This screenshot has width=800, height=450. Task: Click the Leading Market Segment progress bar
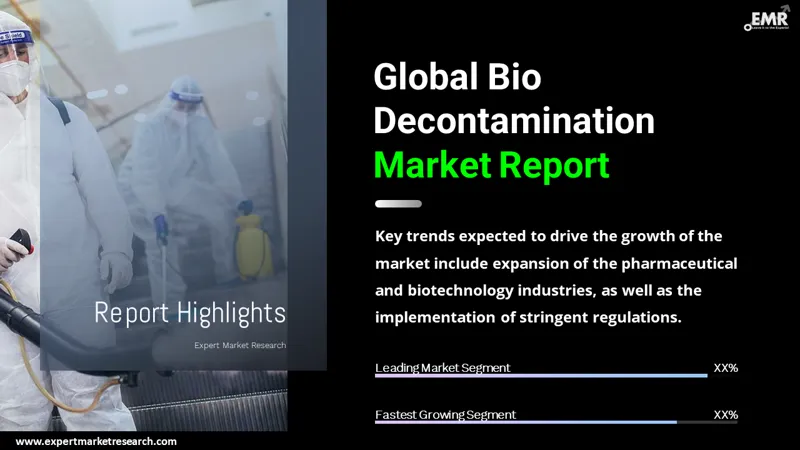(x=541, y=376)
